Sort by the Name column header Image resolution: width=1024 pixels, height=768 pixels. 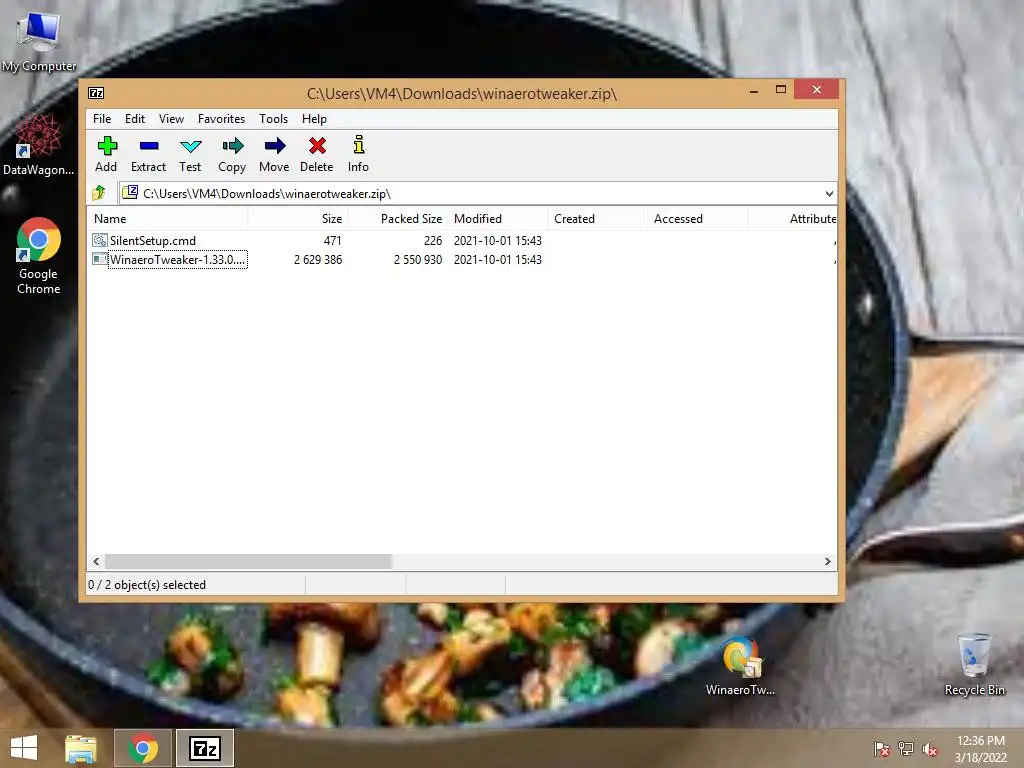click(167, 219)
